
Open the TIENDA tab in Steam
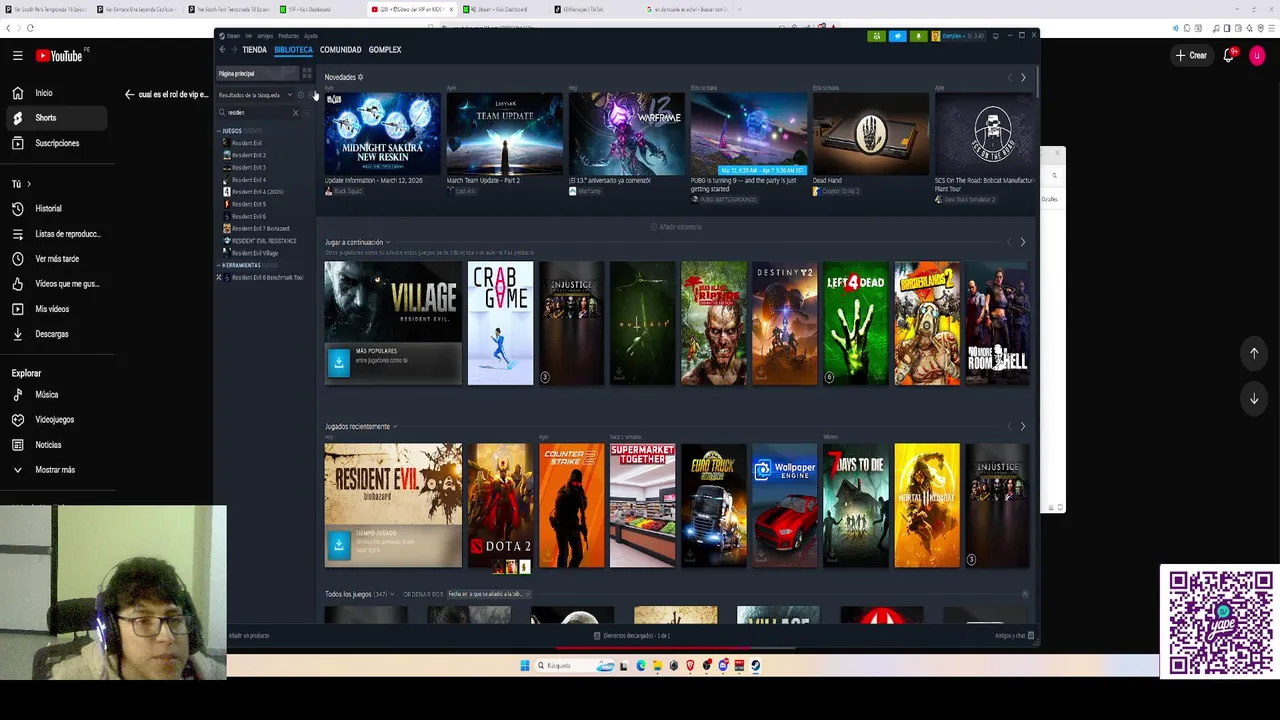tap(254, 49)
